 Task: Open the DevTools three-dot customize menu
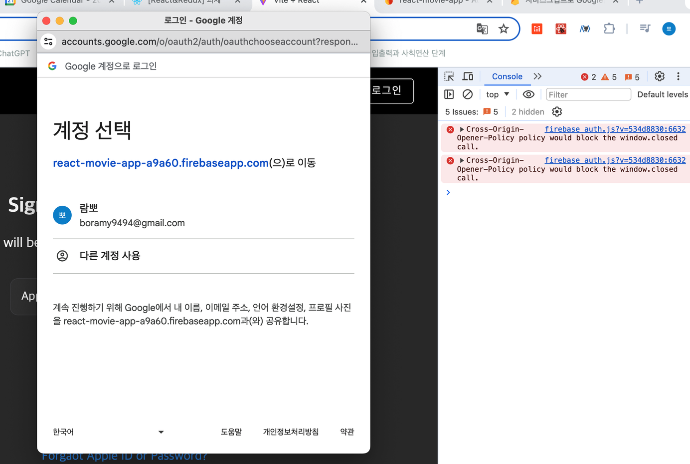(678, 76)
